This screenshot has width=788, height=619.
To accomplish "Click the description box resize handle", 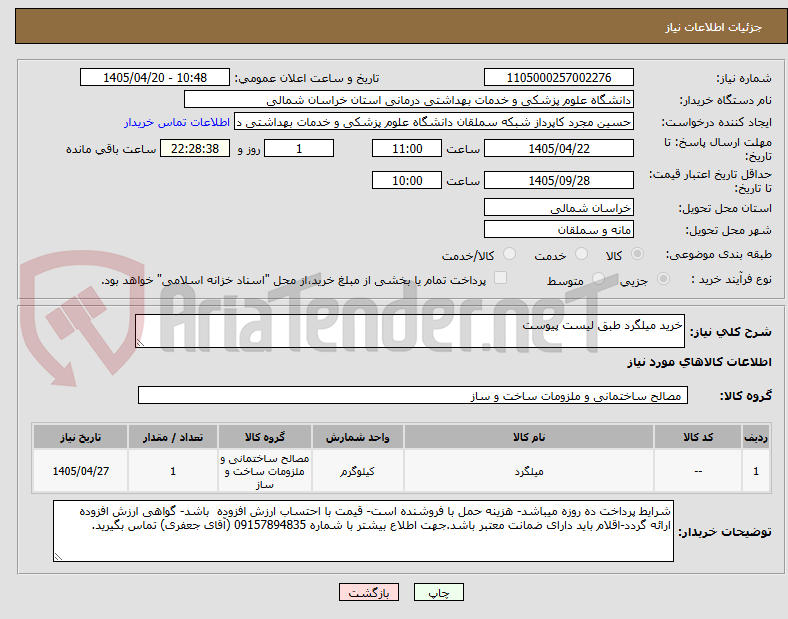I will tap(141, 342).
